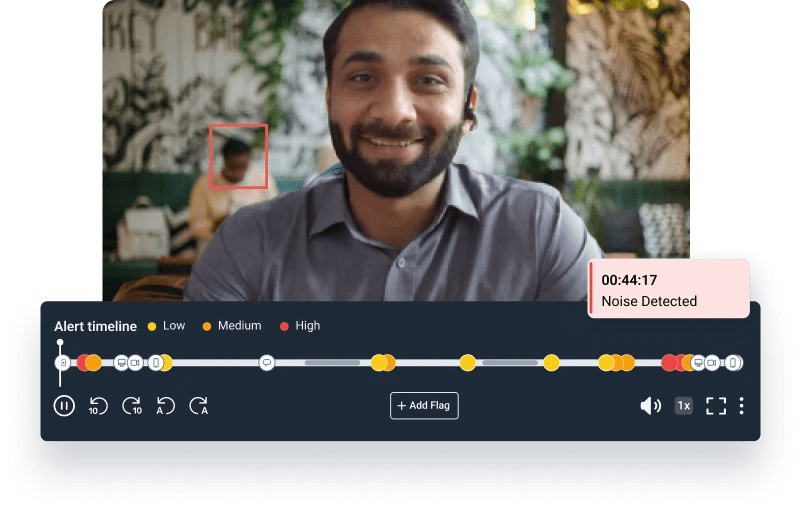Click the red High legend dot
The height and width of the screenshot is (508, 800).
[284, 326]
